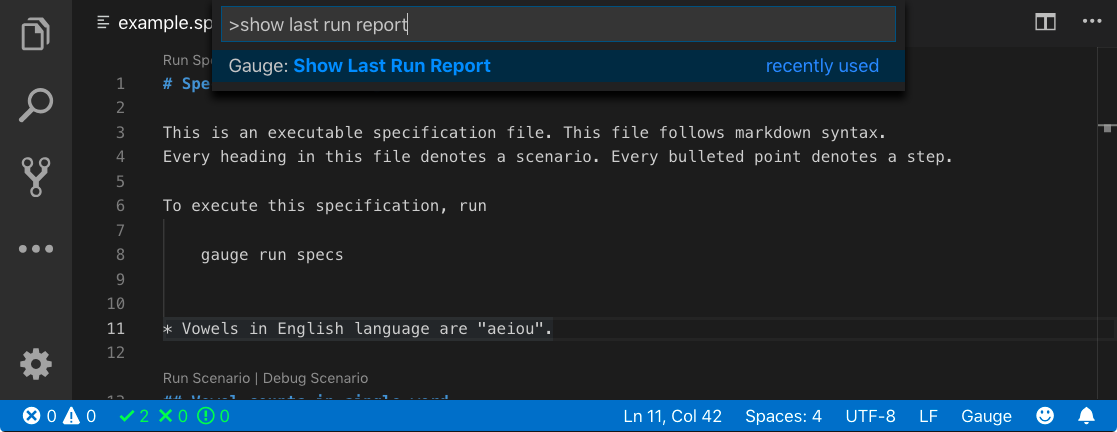Choose Gauge: Show Last Run Report command
The image size is (1117, 432).
click(x=558, y=66)
